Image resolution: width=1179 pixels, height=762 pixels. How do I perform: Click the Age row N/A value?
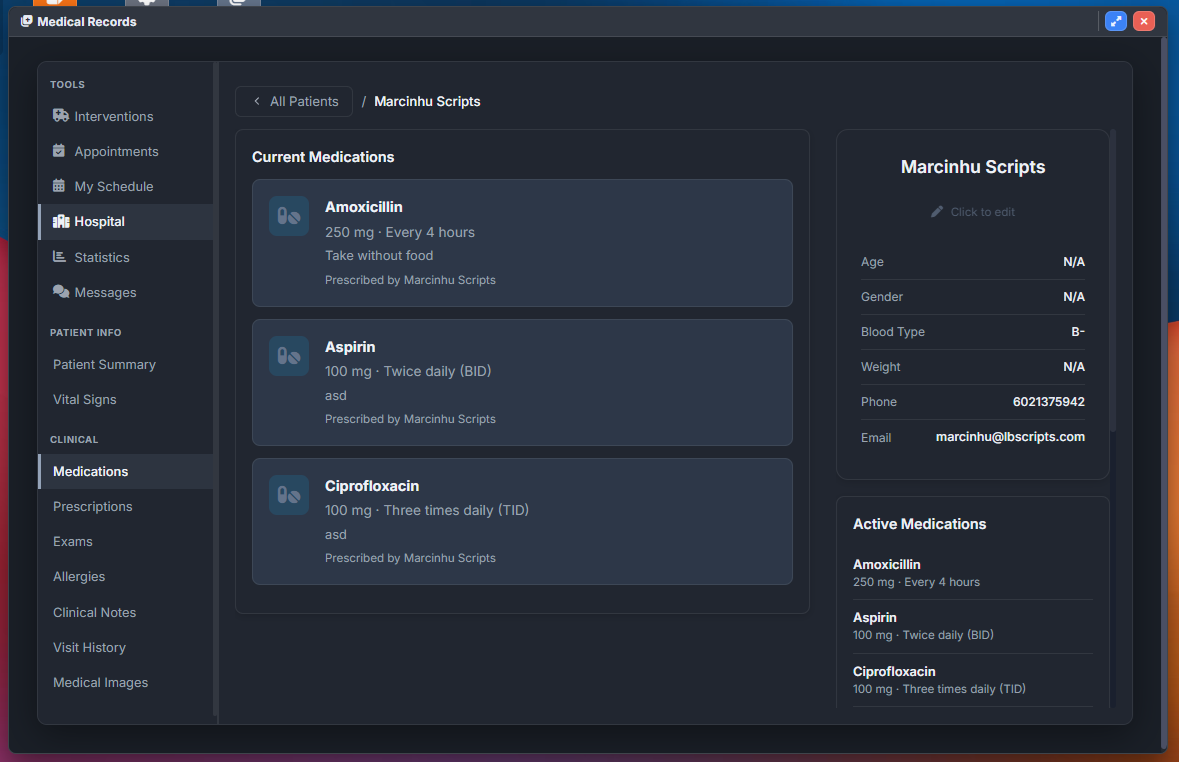click(x=1074, y=262)
